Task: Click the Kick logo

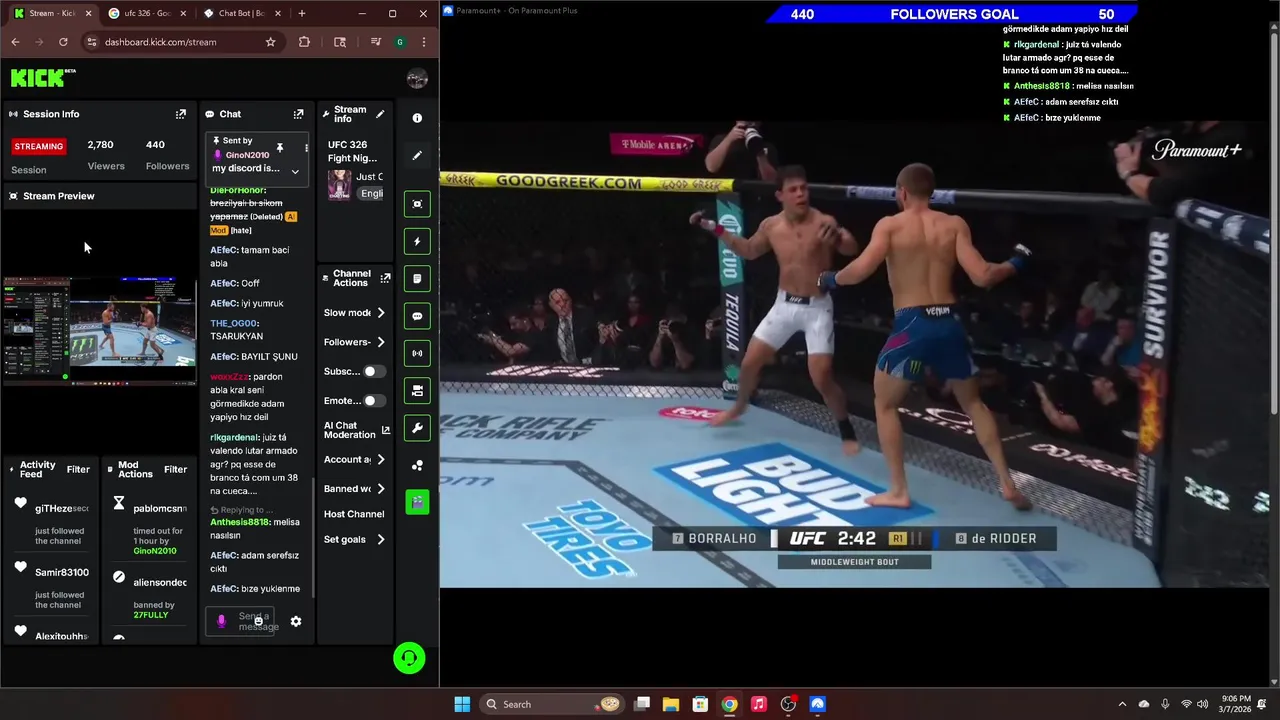Action: tap(43, 77)
